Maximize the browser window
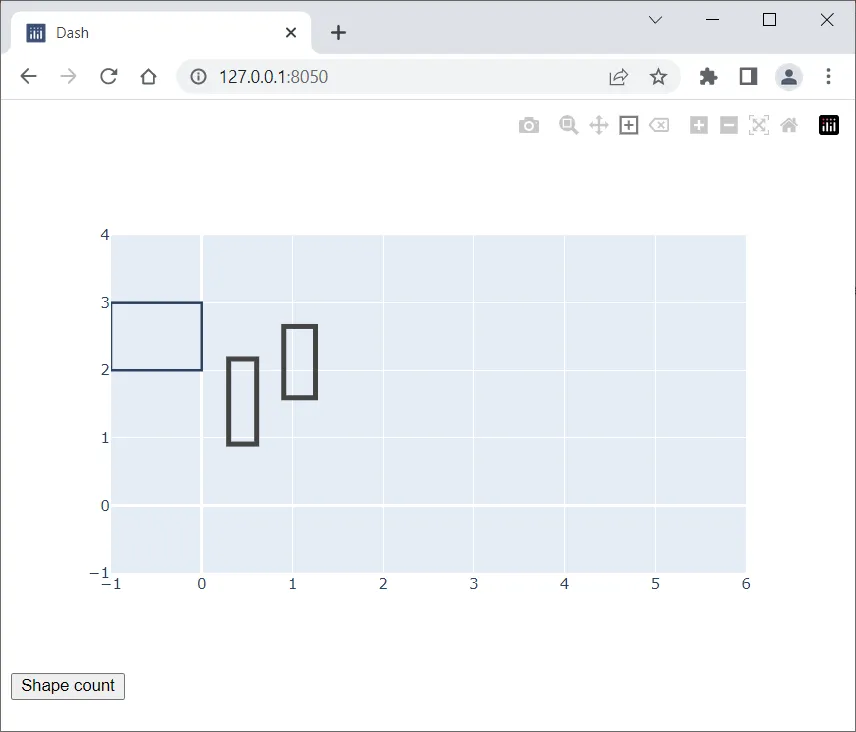This screenshot has width=856, height=732. [x=769, y=20]
